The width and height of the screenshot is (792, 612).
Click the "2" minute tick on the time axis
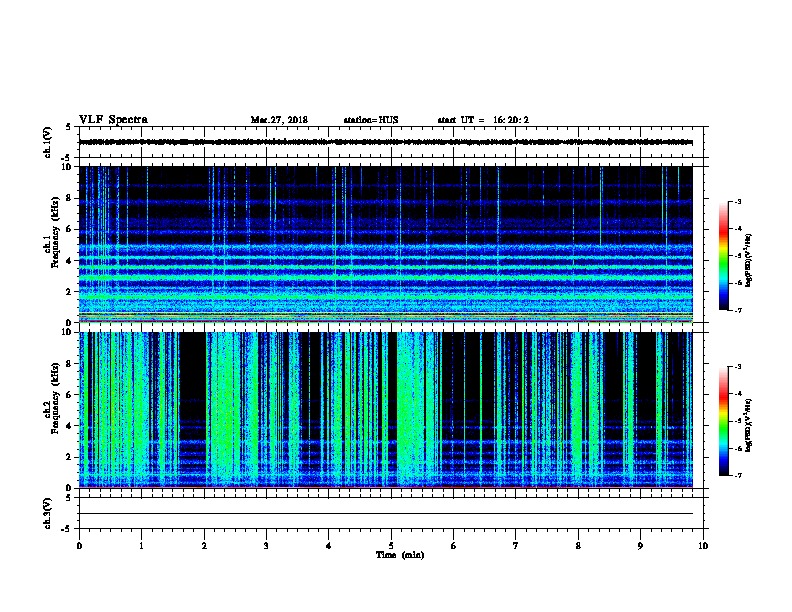click(x=204, y=546)
